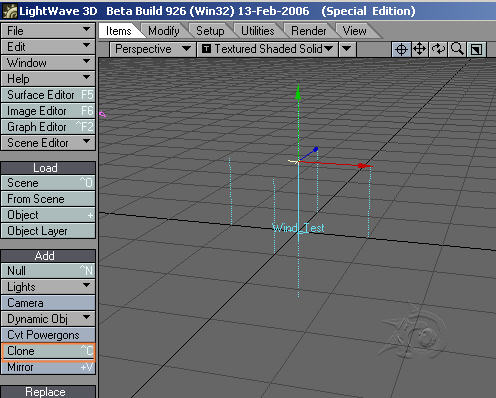Viewport: 496px width, 398px height.
Task: Switch to the Items tab
Action: point(119,31)
